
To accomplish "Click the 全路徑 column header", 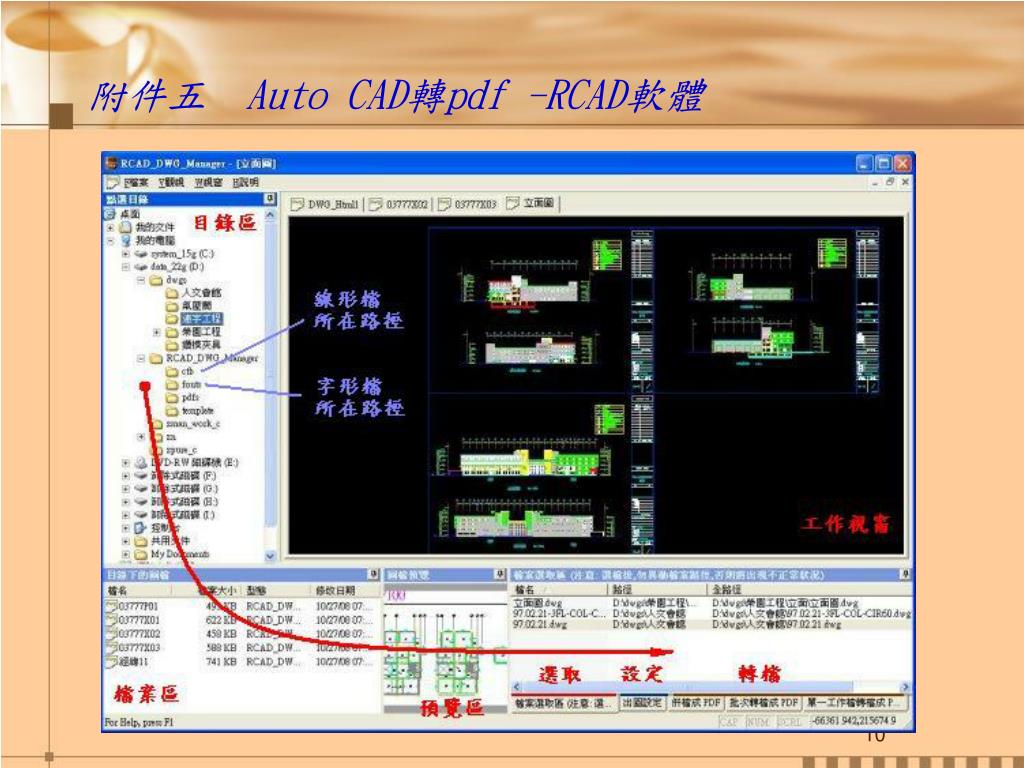I will tap(810, 590).
